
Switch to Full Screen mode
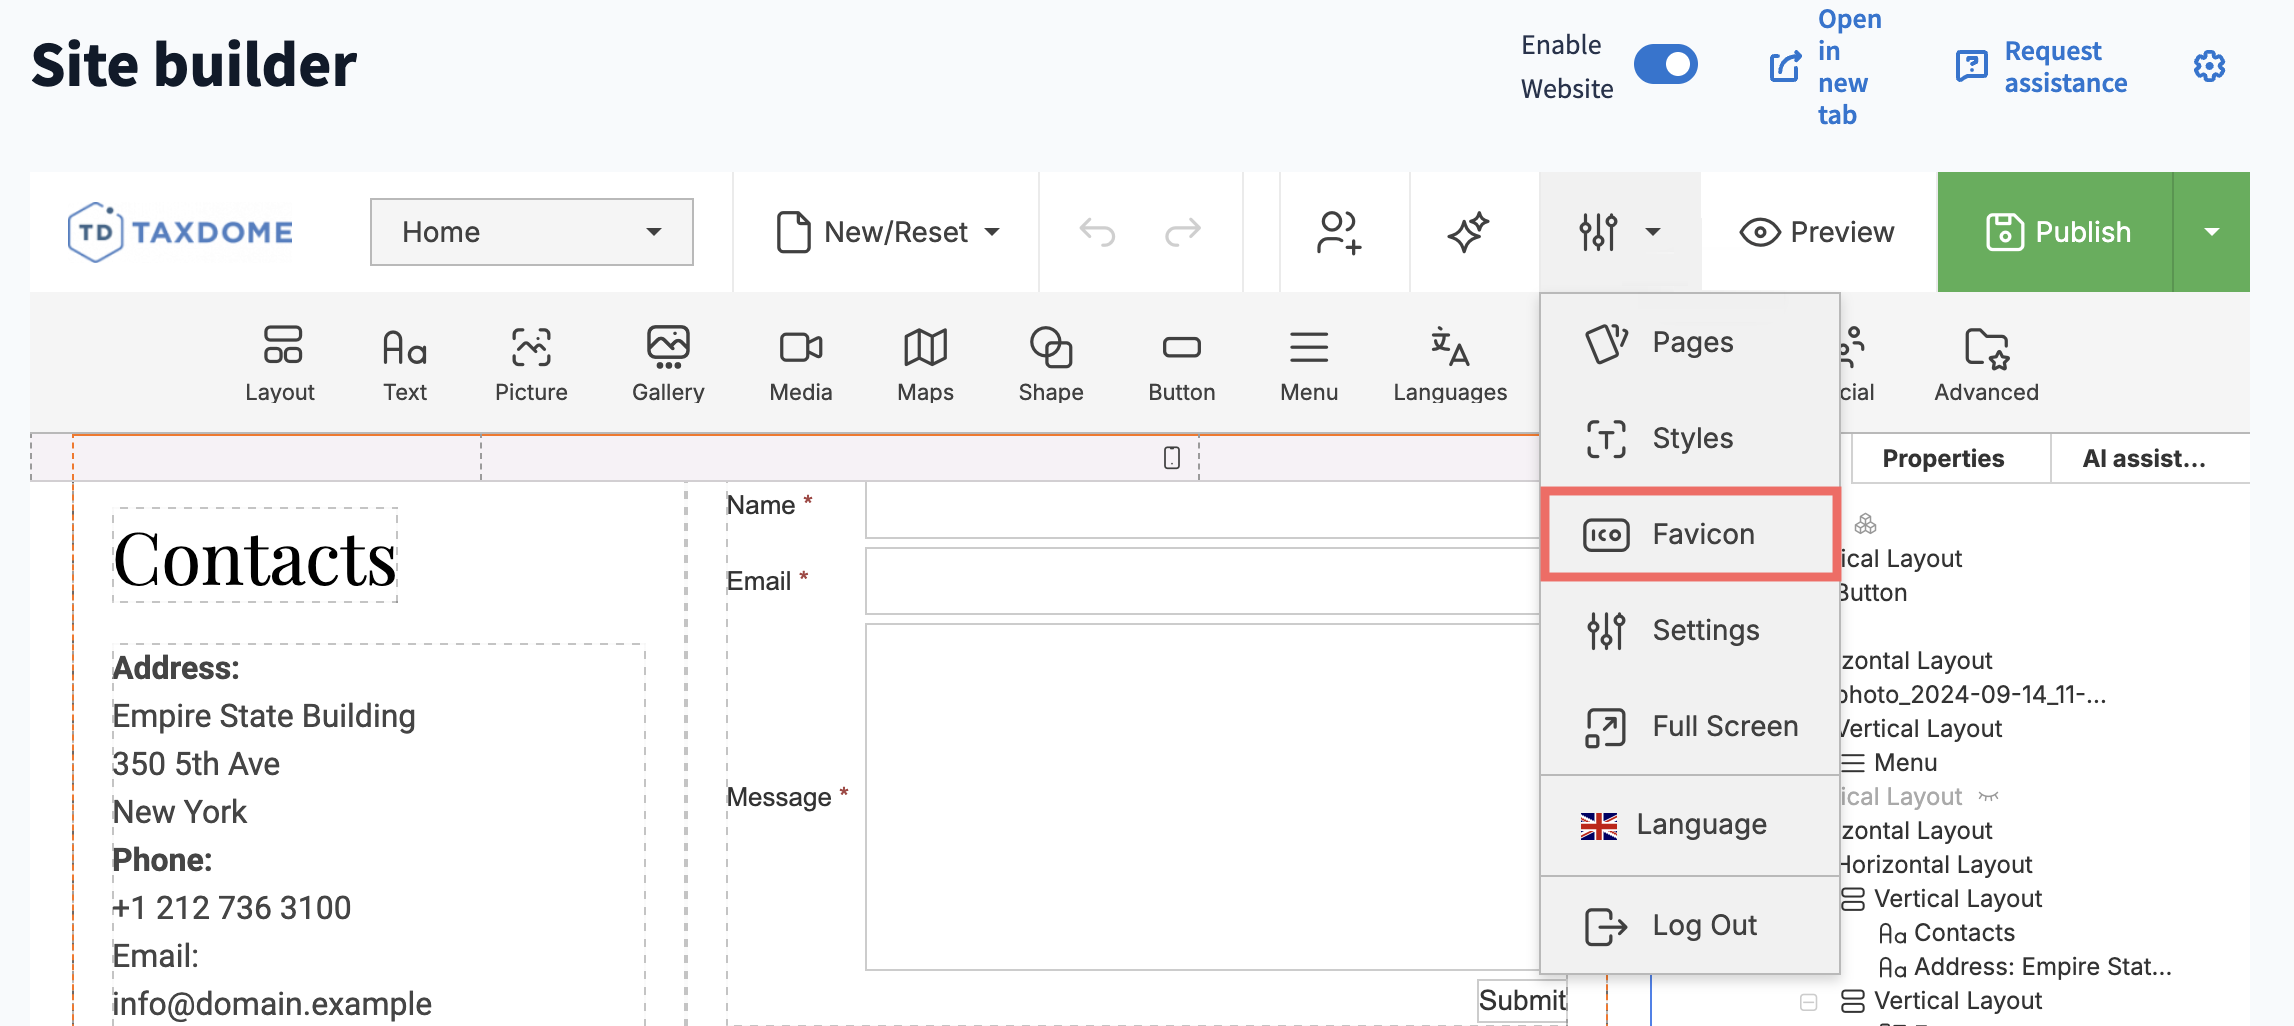(x=1690, y=726)
